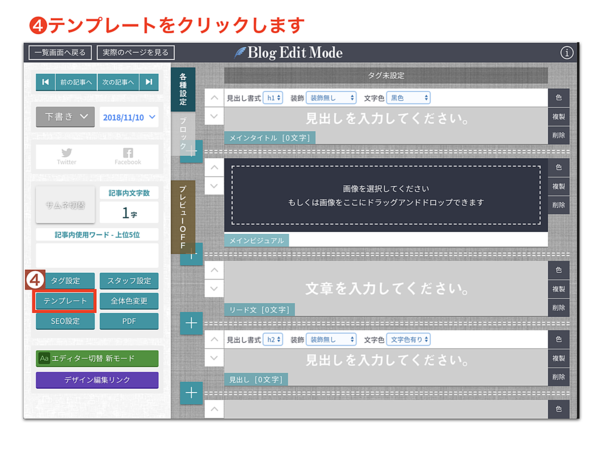Open decoration dropdown in h2 row

[x=331, y=339]
